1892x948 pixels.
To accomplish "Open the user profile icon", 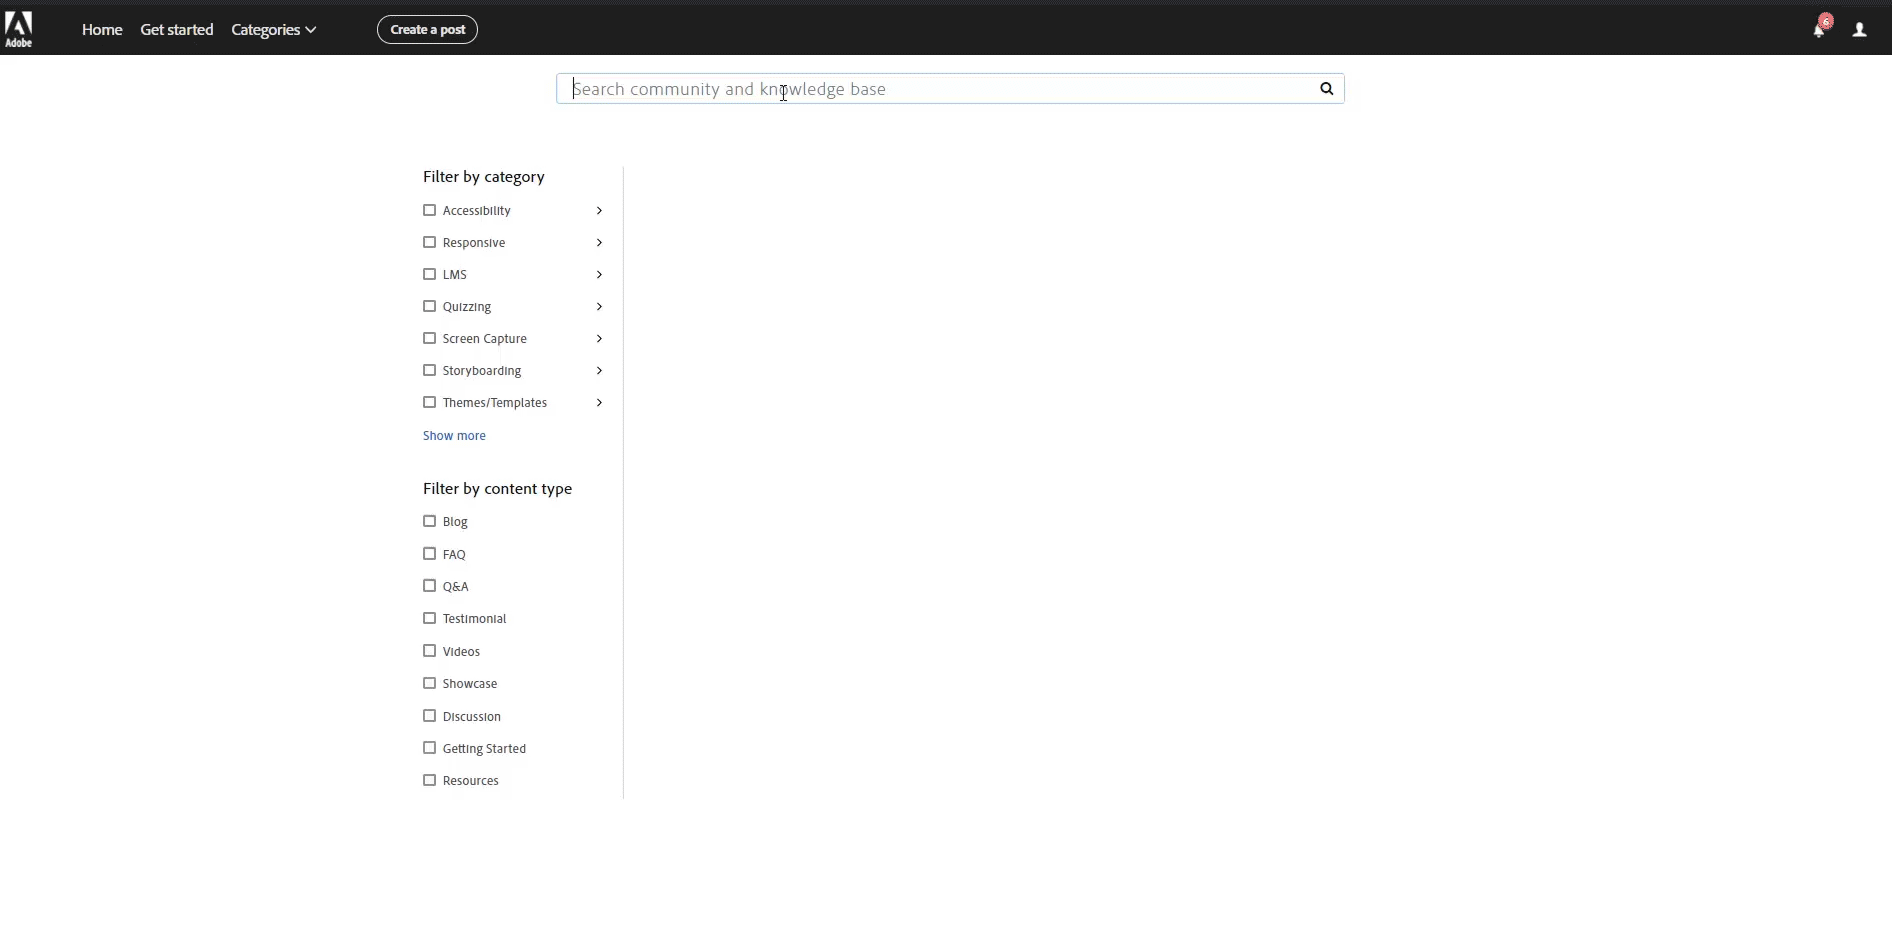I will click(x=1859, y=30).
